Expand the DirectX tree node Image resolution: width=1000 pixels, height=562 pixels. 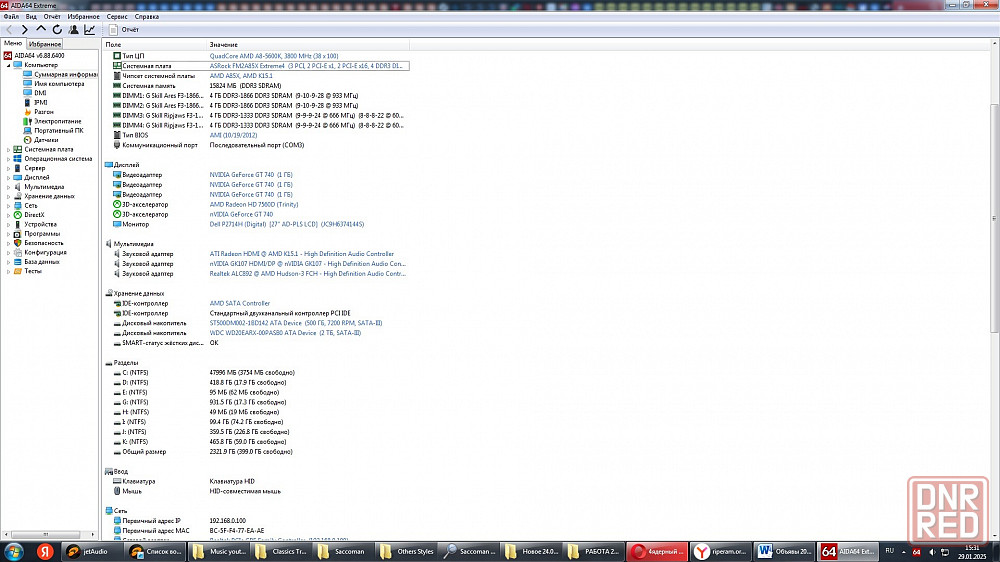click(8, 215)
